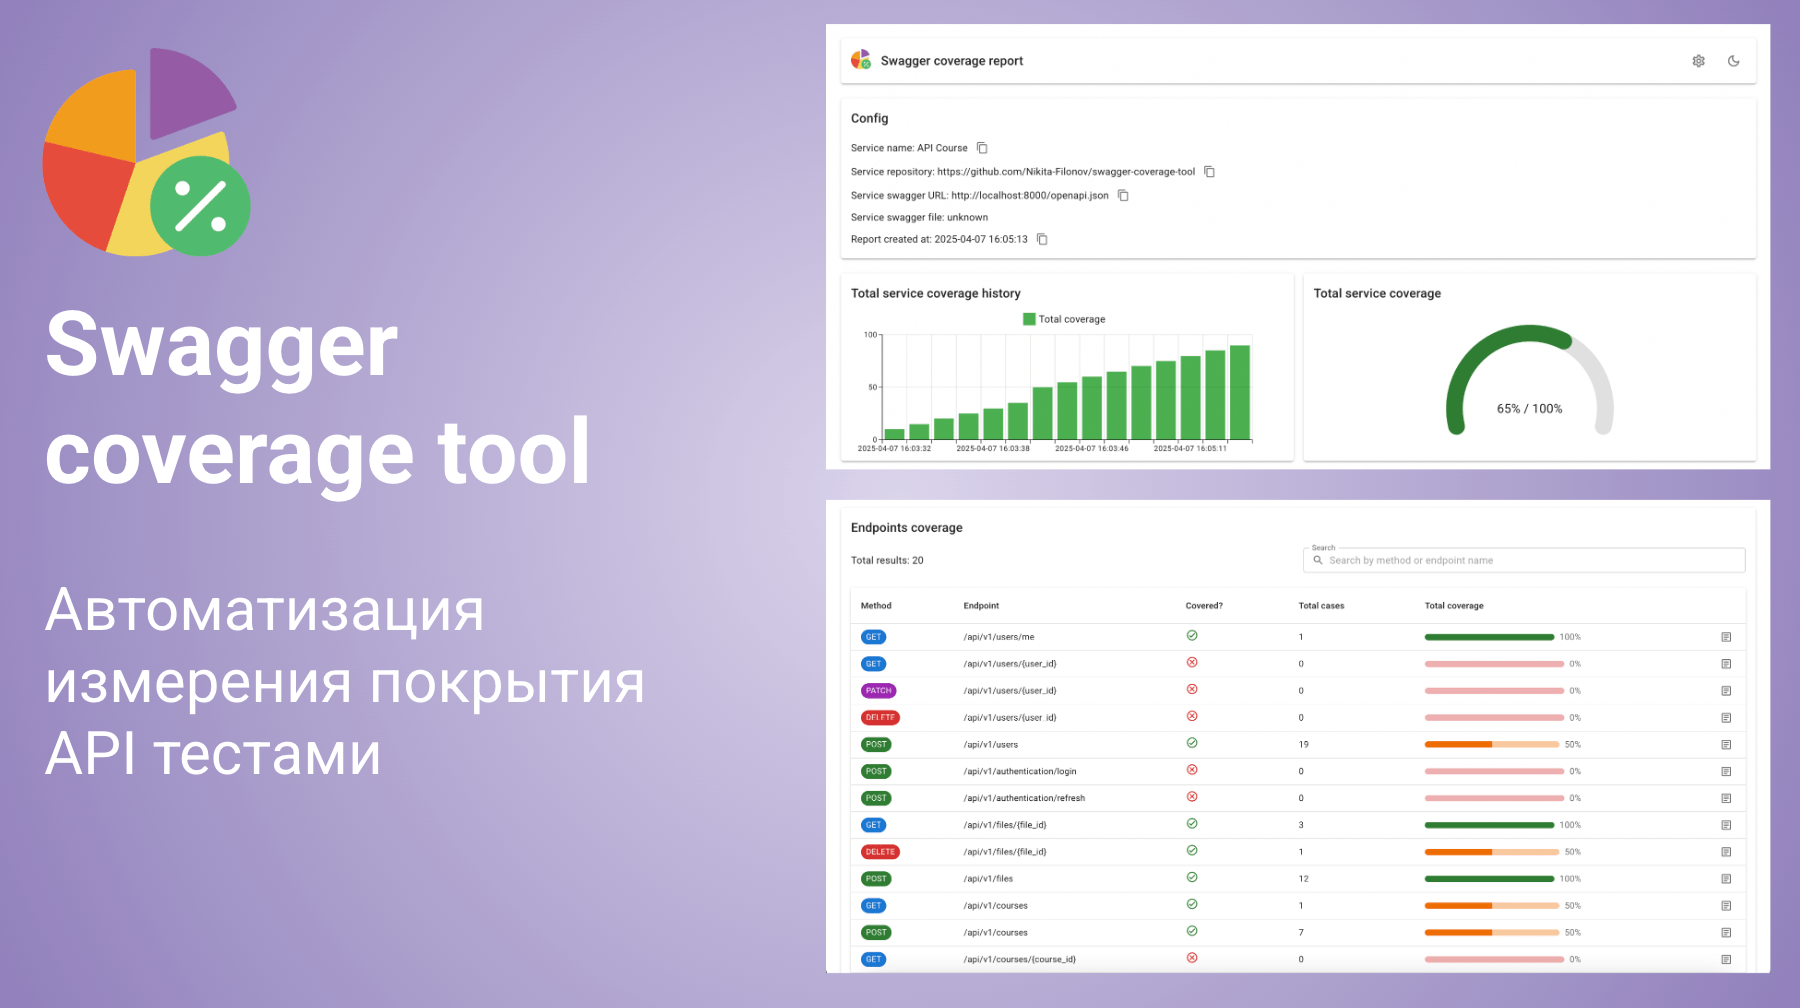Click the Total results: 20 label
Screen dimensions: 1800x1008
887,561
